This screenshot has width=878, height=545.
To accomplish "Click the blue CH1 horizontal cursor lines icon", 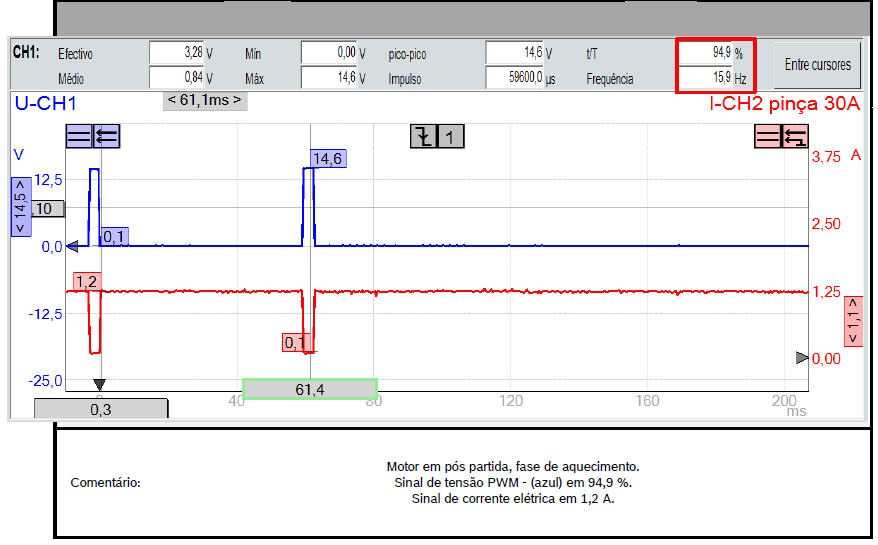I will (x=79, y=137).
